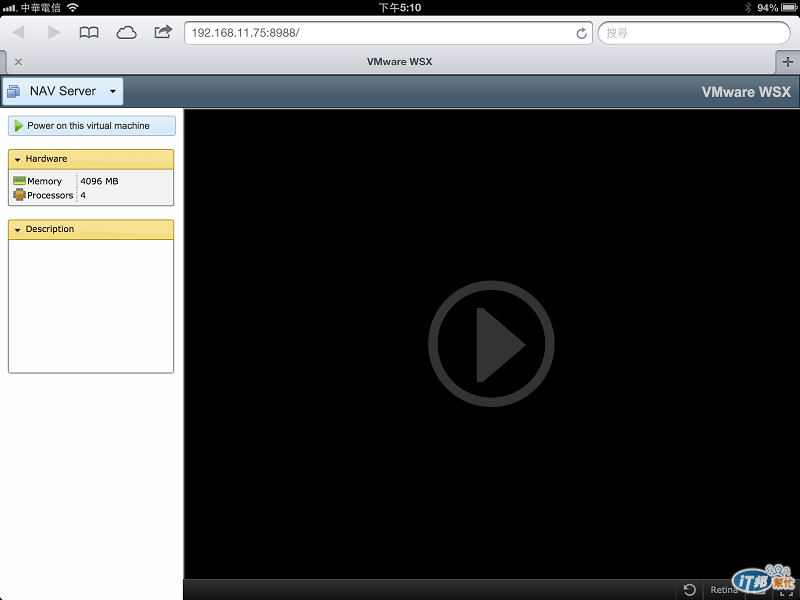
Task: Click the console refresh icon in bottom bar
Action: (689, 590)
